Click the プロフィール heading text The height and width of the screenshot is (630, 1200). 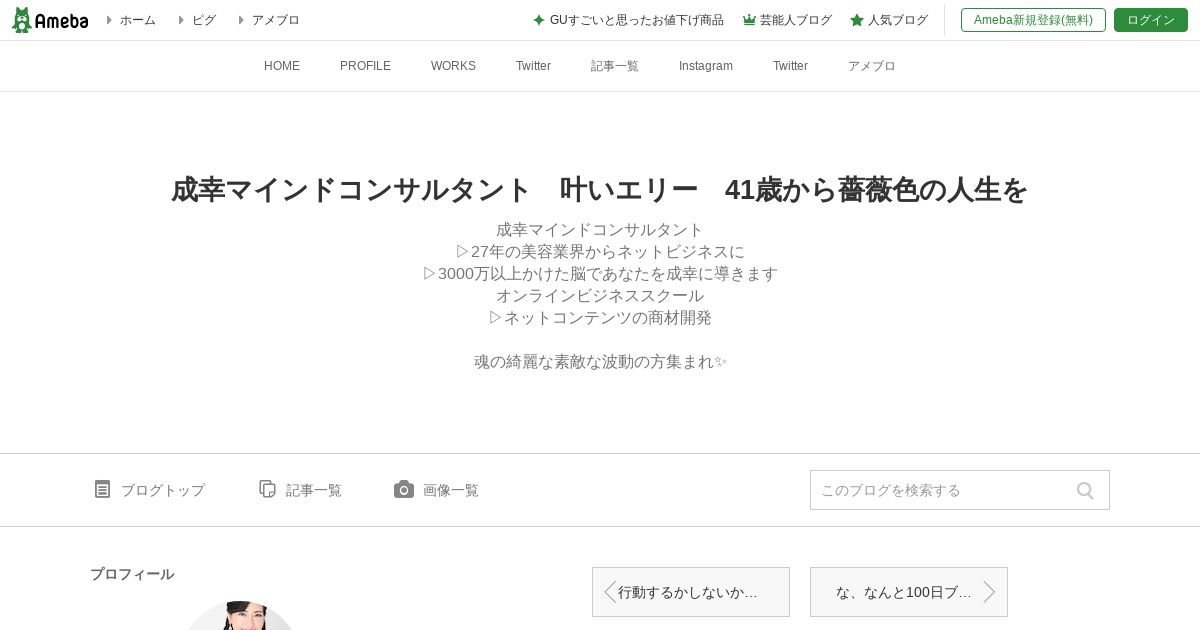click(x=132, y=574)
